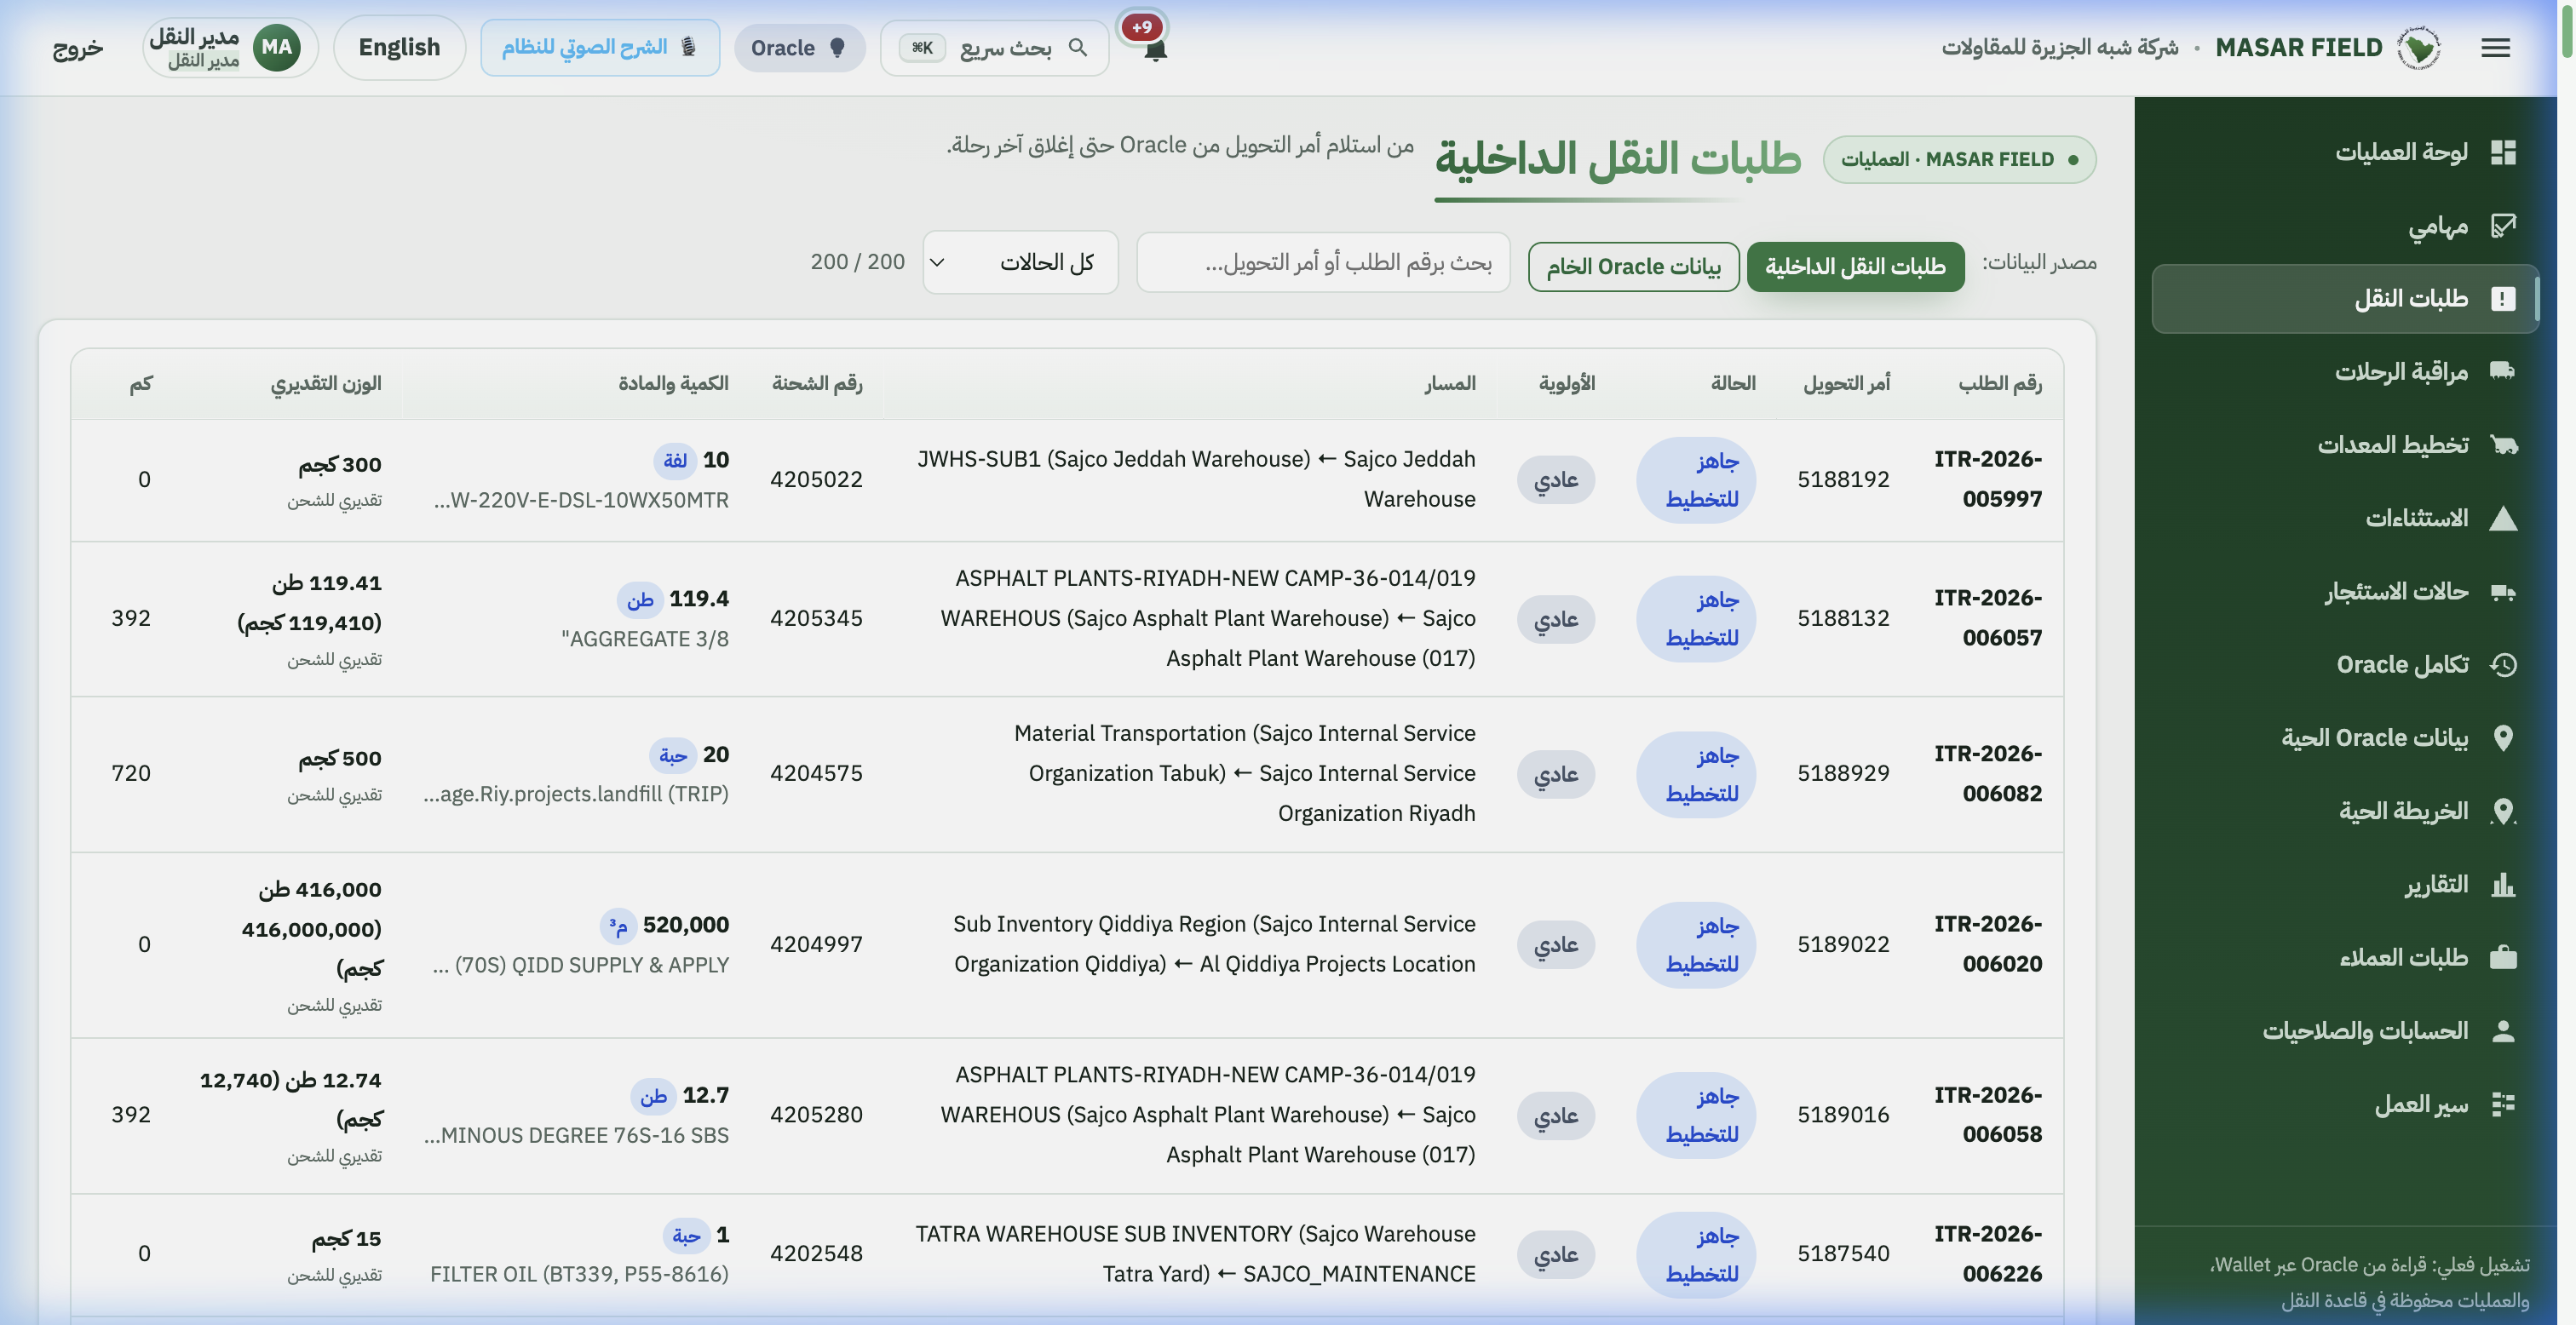The image size is (2576, 1325).
Task: Open the كل الحالات status dropdown
Action: coord(1020,262)
